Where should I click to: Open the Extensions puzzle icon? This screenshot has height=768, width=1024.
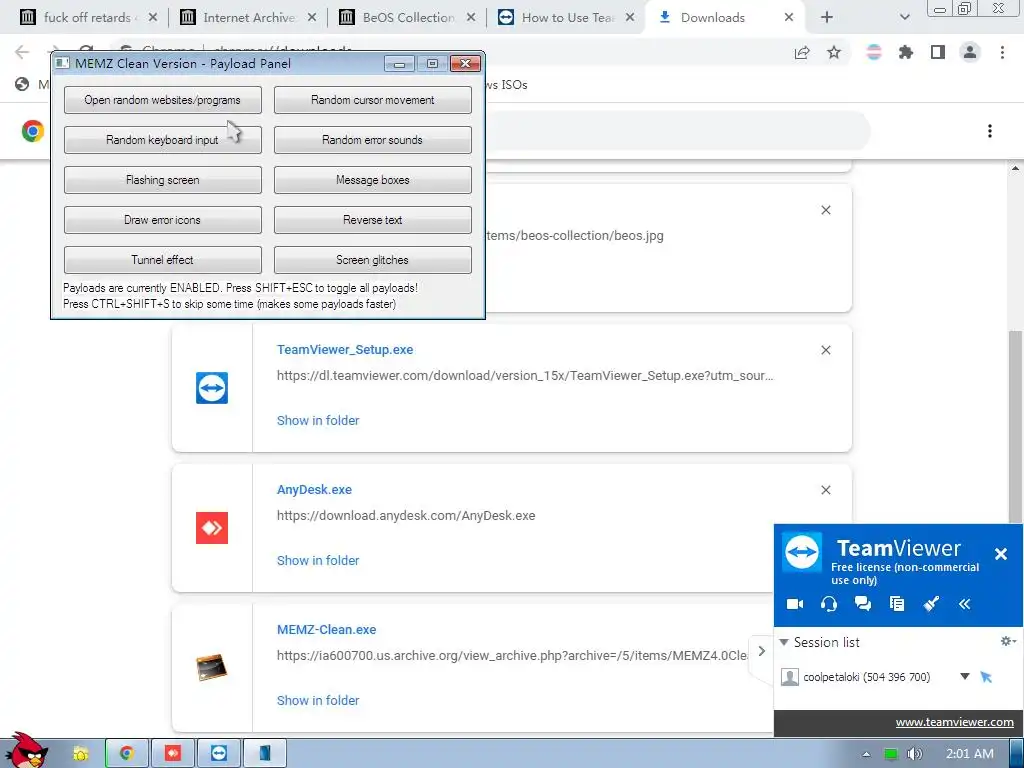(906, 53)
